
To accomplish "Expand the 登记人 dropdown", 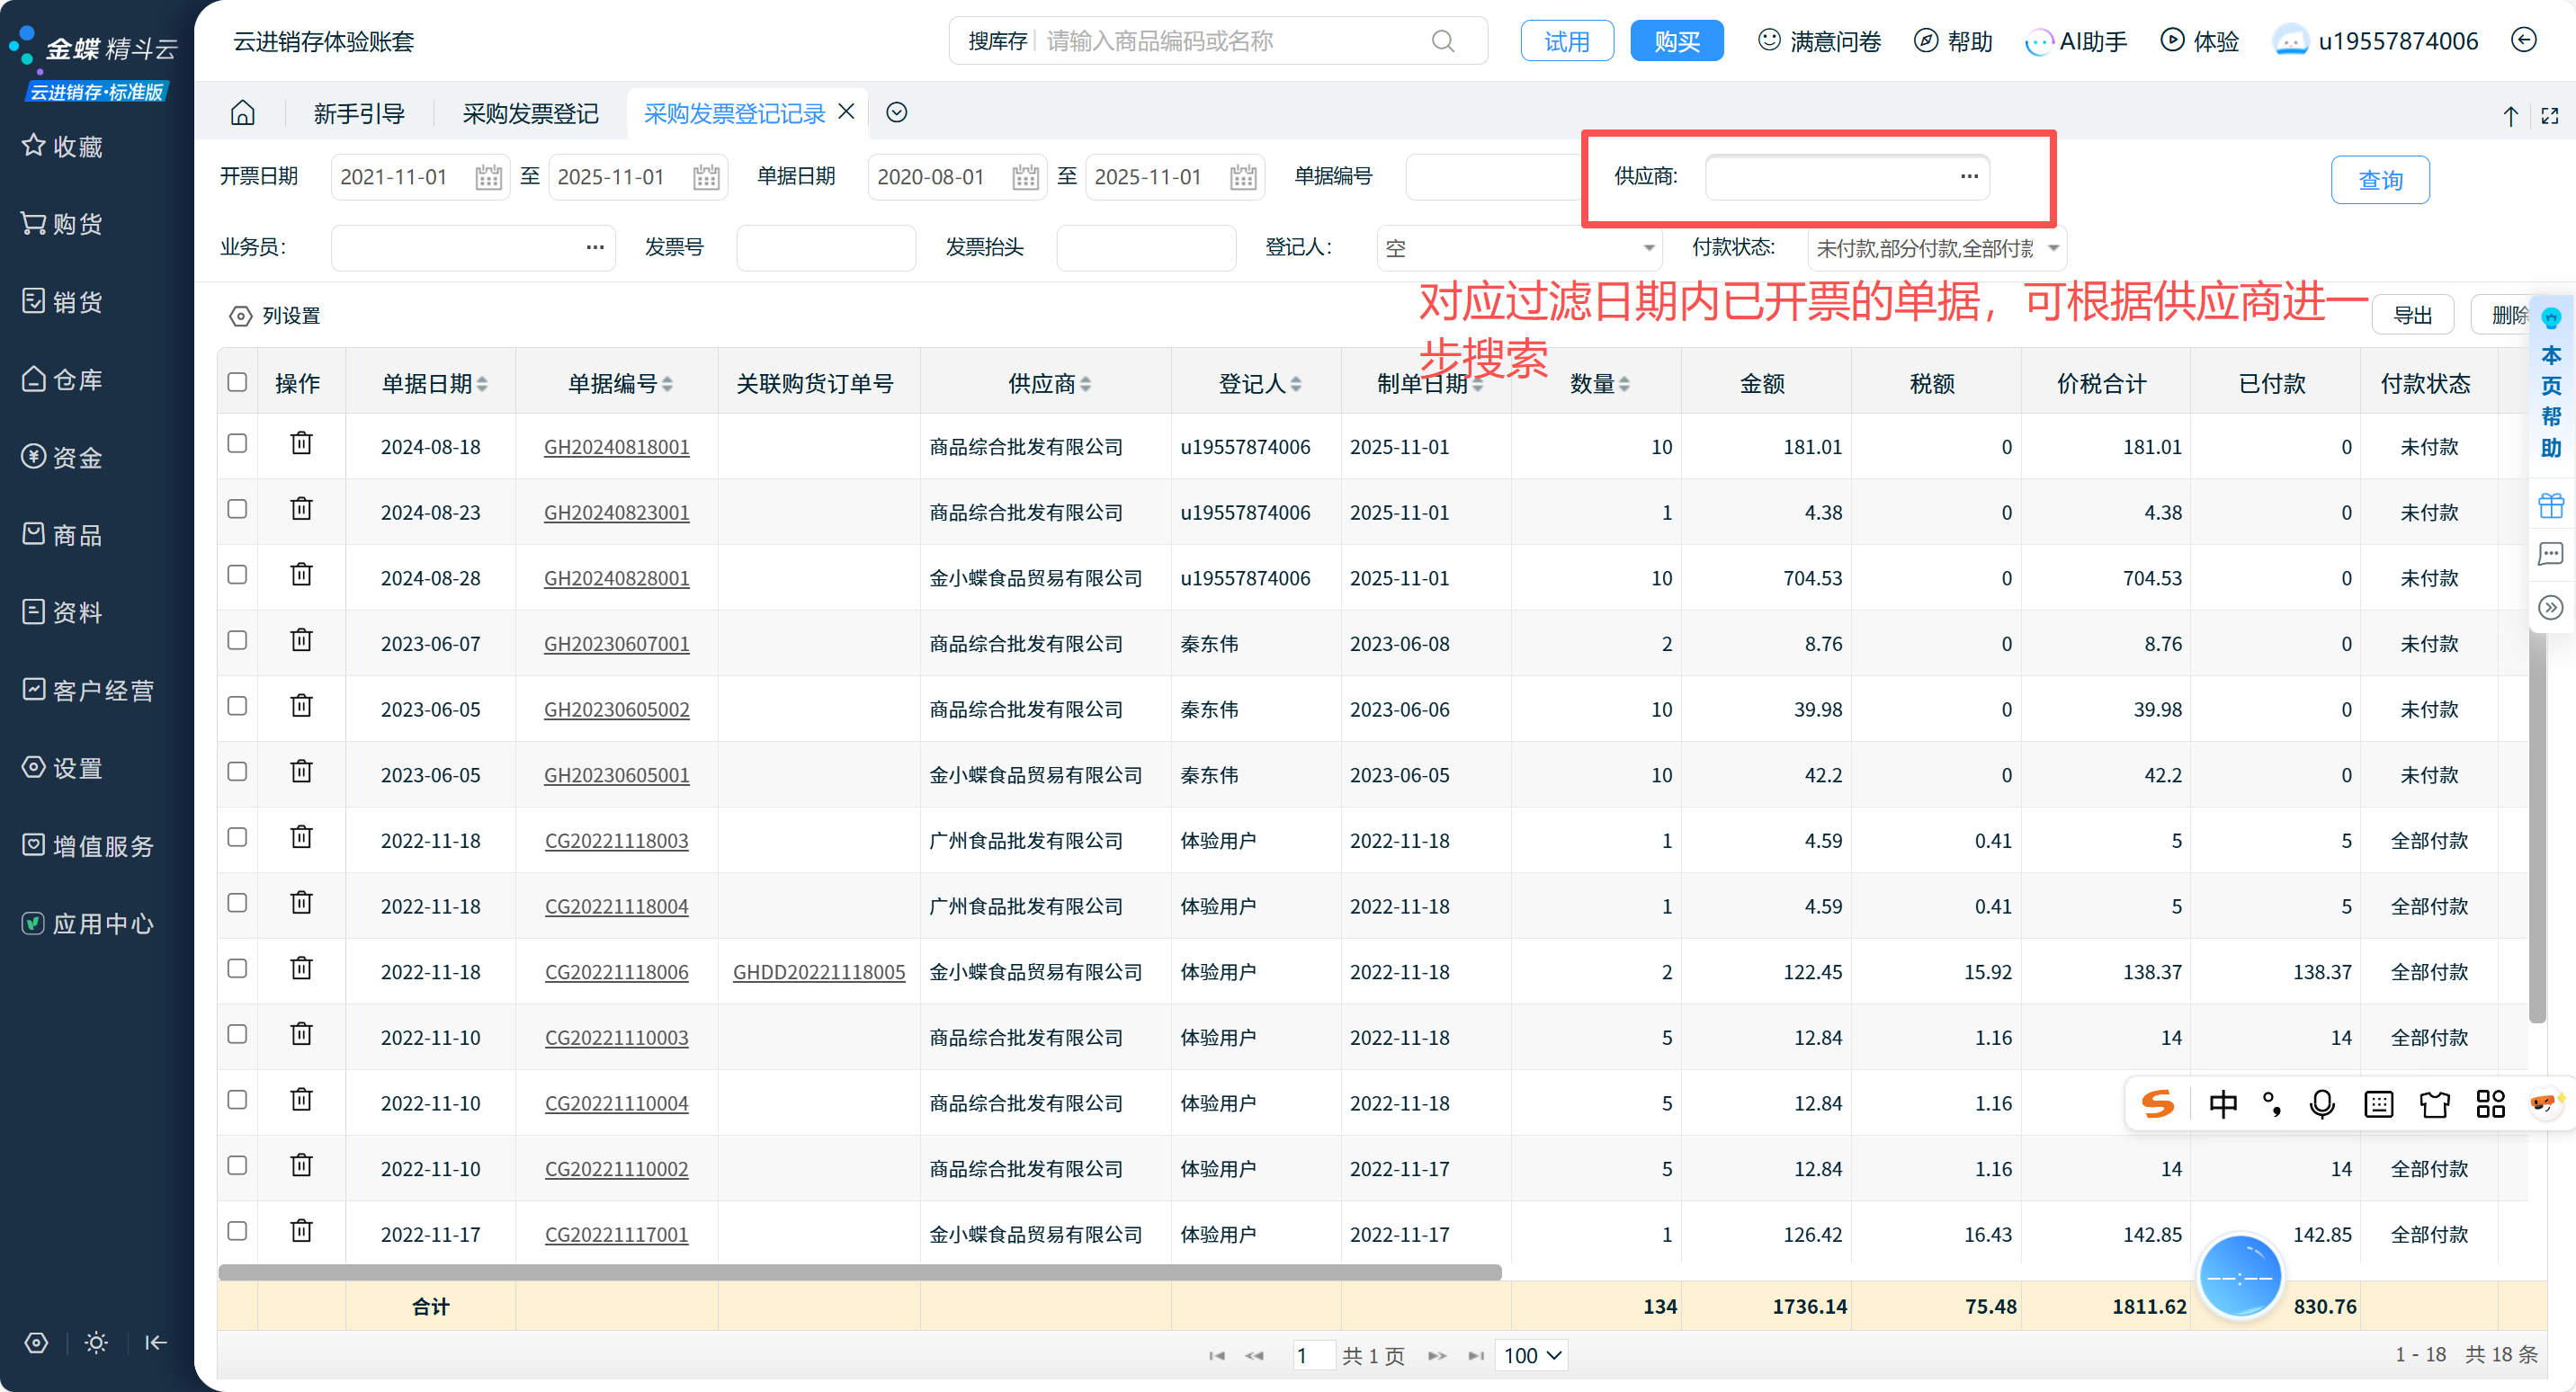I will pos(1648,248).
